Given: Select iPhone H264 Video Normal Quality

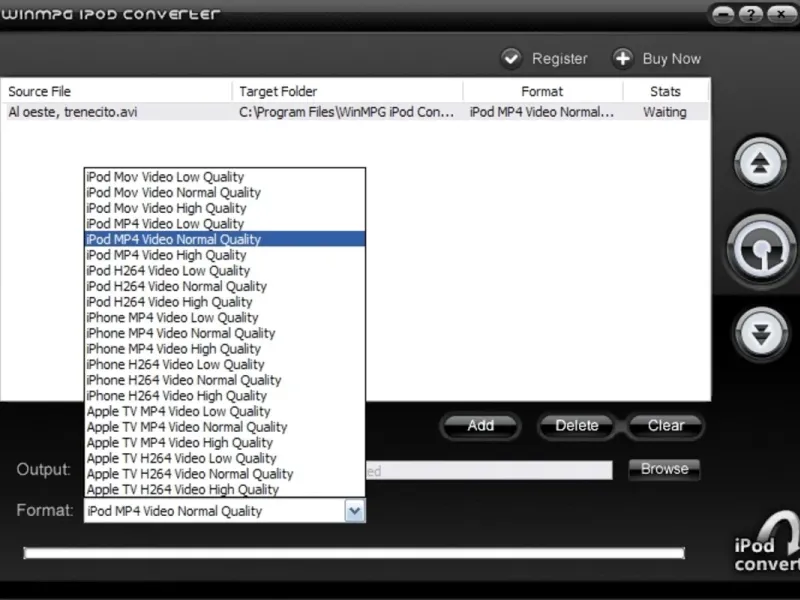Looking at the screenshot, I should coord(224,380).
